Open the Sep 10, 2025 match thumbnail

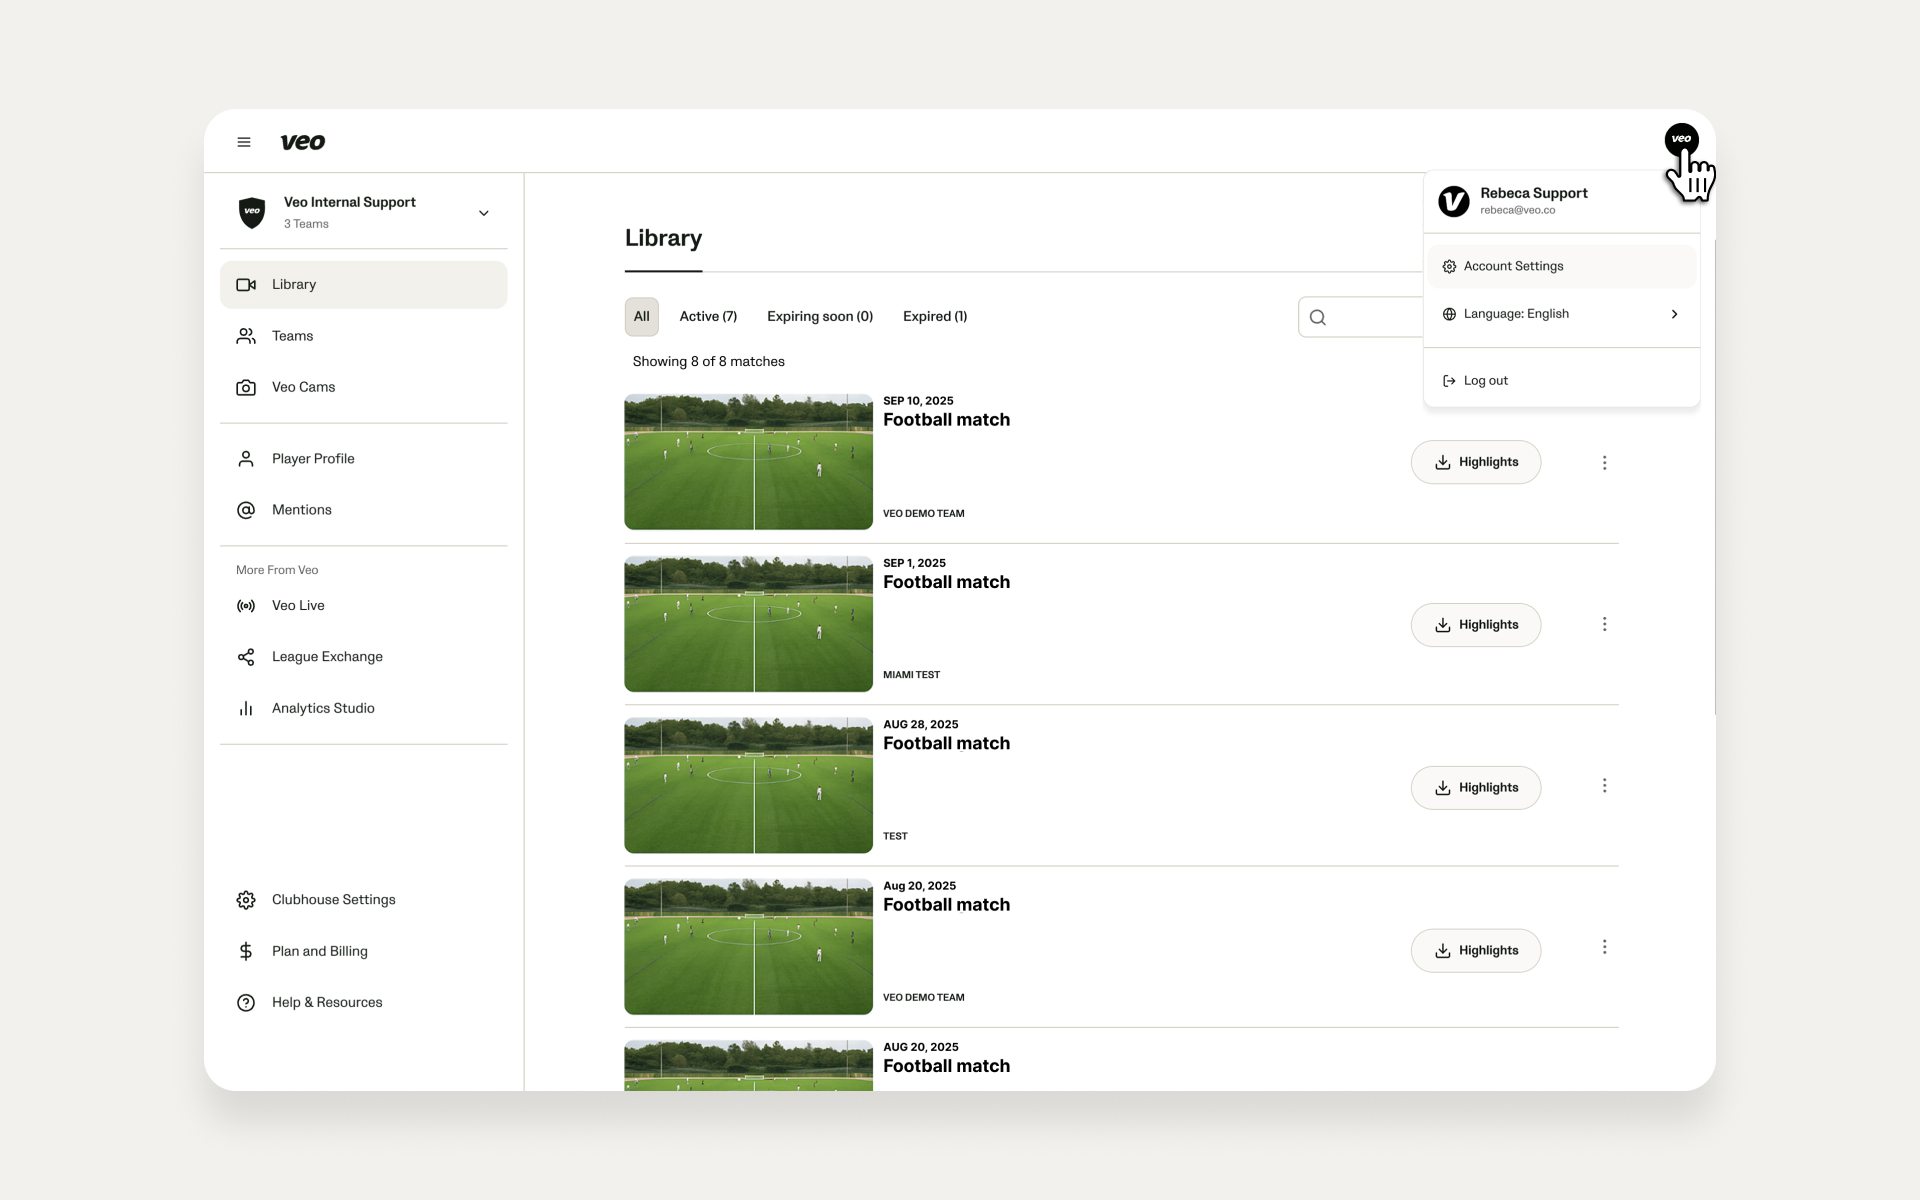(x=748, y=462)
